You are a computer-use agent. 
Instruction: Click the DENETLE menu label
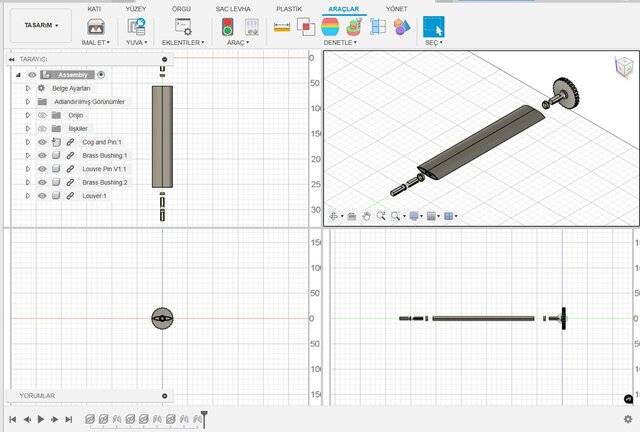[340, 43]
